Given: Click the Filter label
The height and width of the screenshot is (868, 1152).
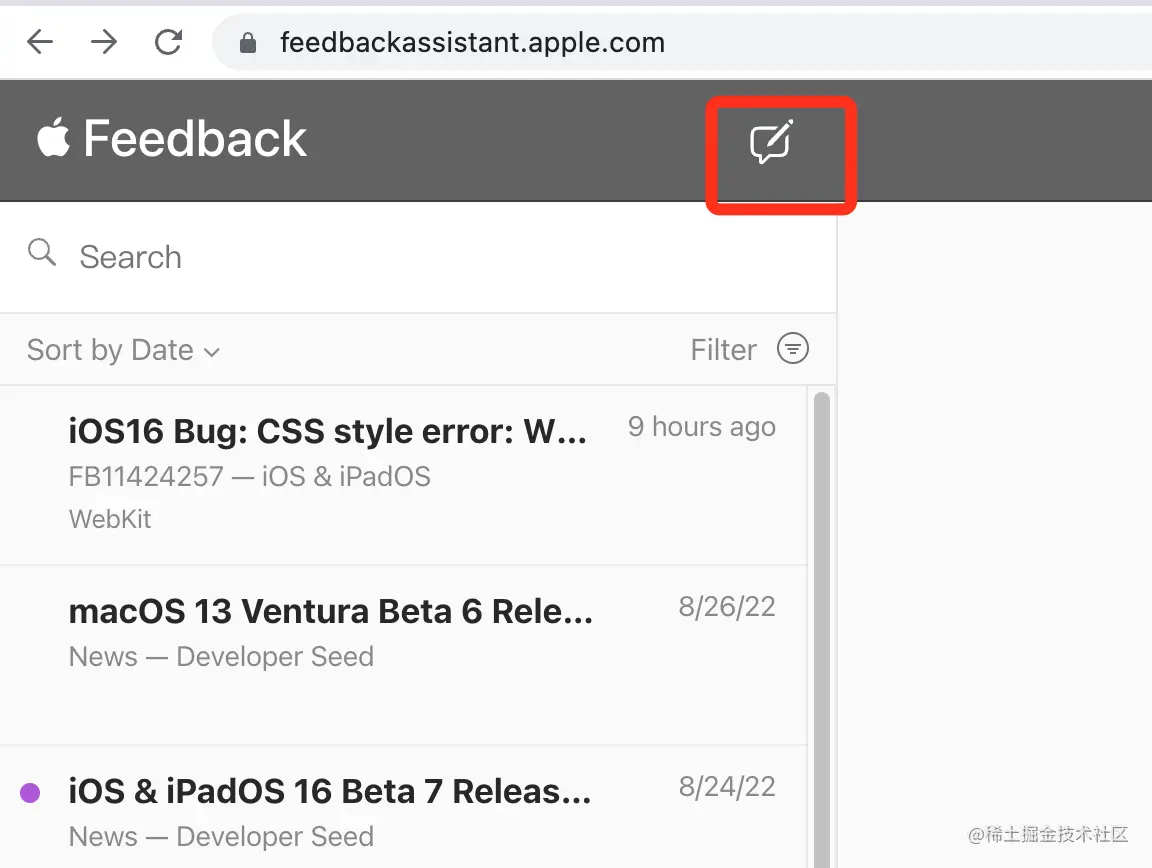Looking at the screenshot, I should [723, 350].
